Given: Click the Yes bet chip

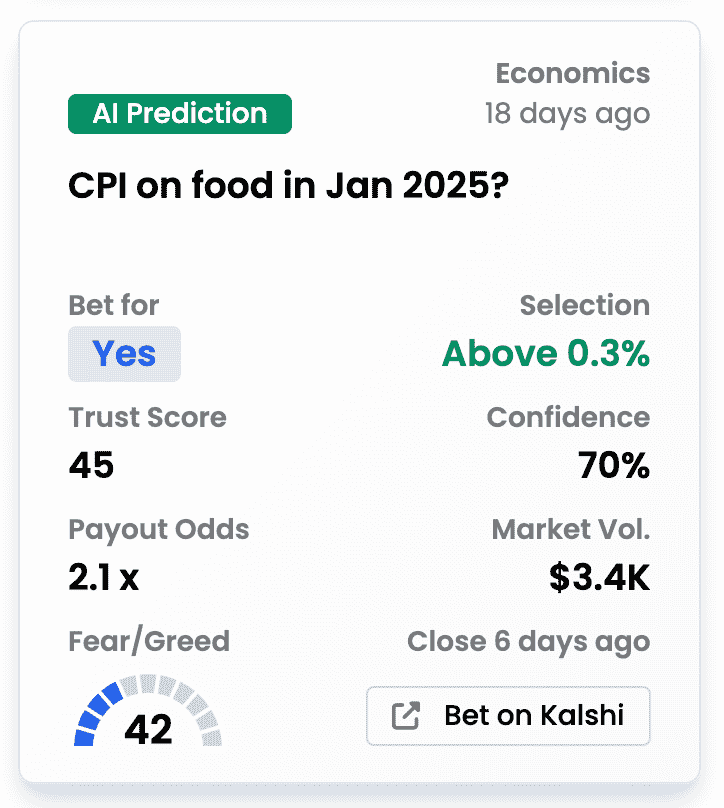Looking at the screenshot, I should [124, 354].
